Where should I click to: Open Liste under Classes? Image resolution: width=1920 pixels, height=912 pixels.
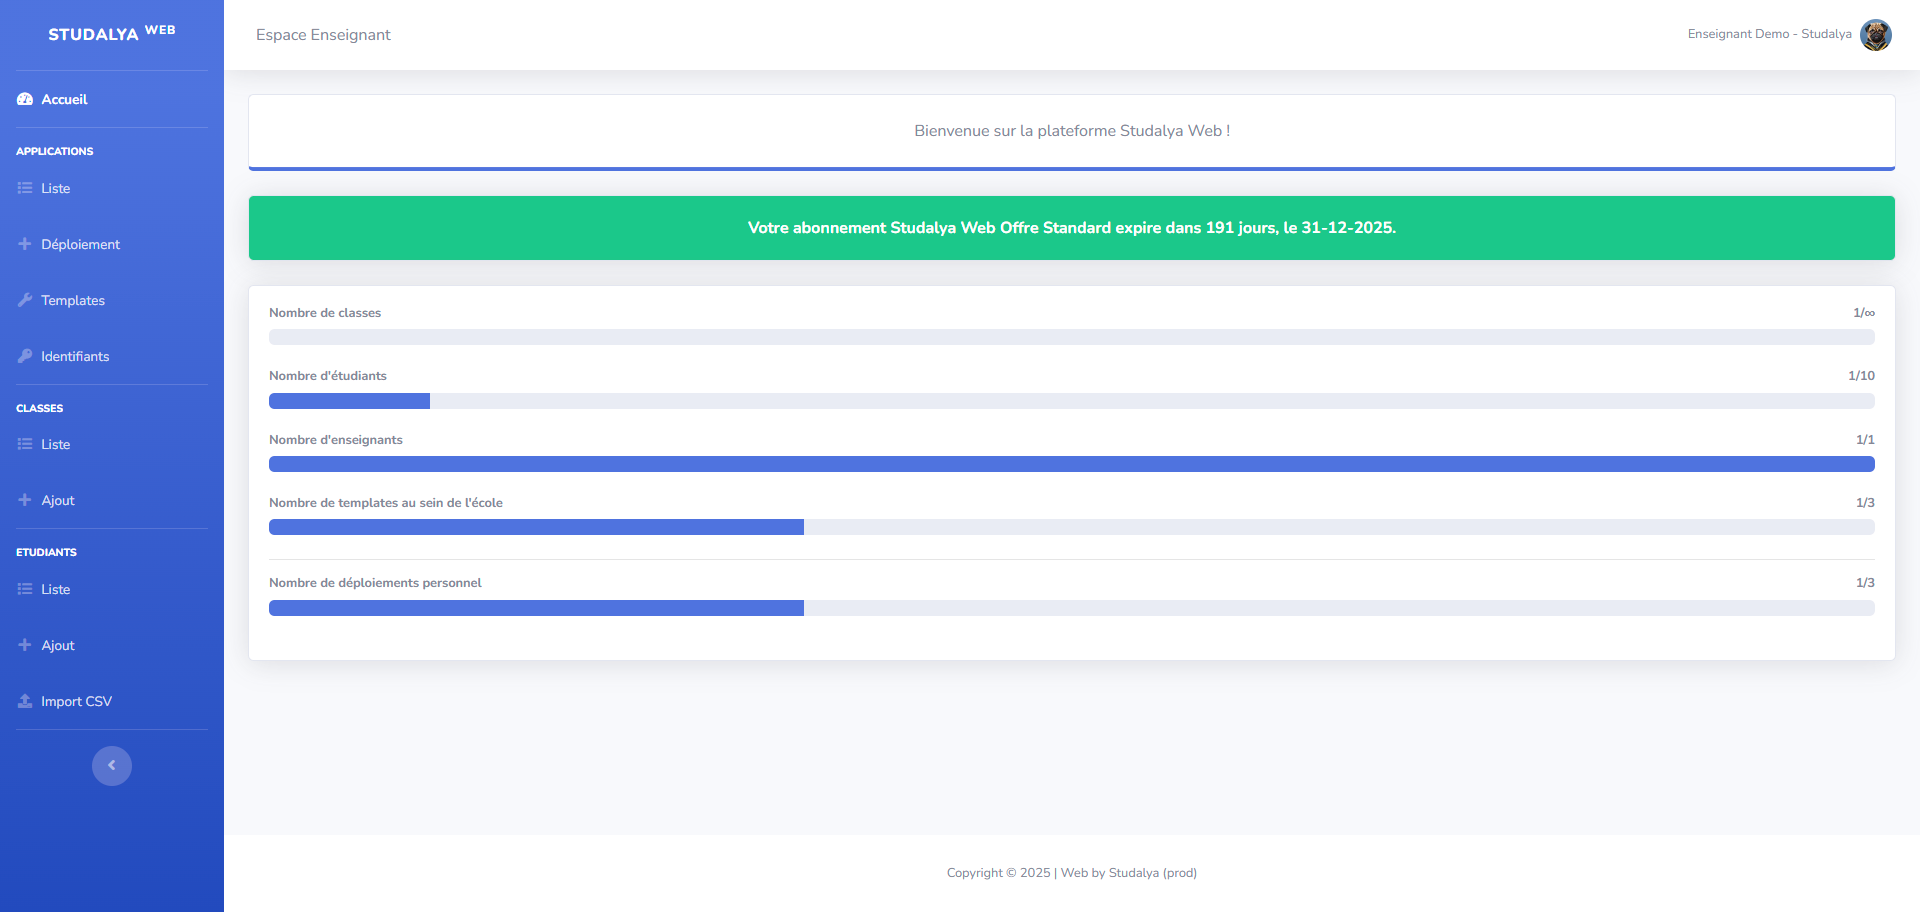click(x=112, y=444)
